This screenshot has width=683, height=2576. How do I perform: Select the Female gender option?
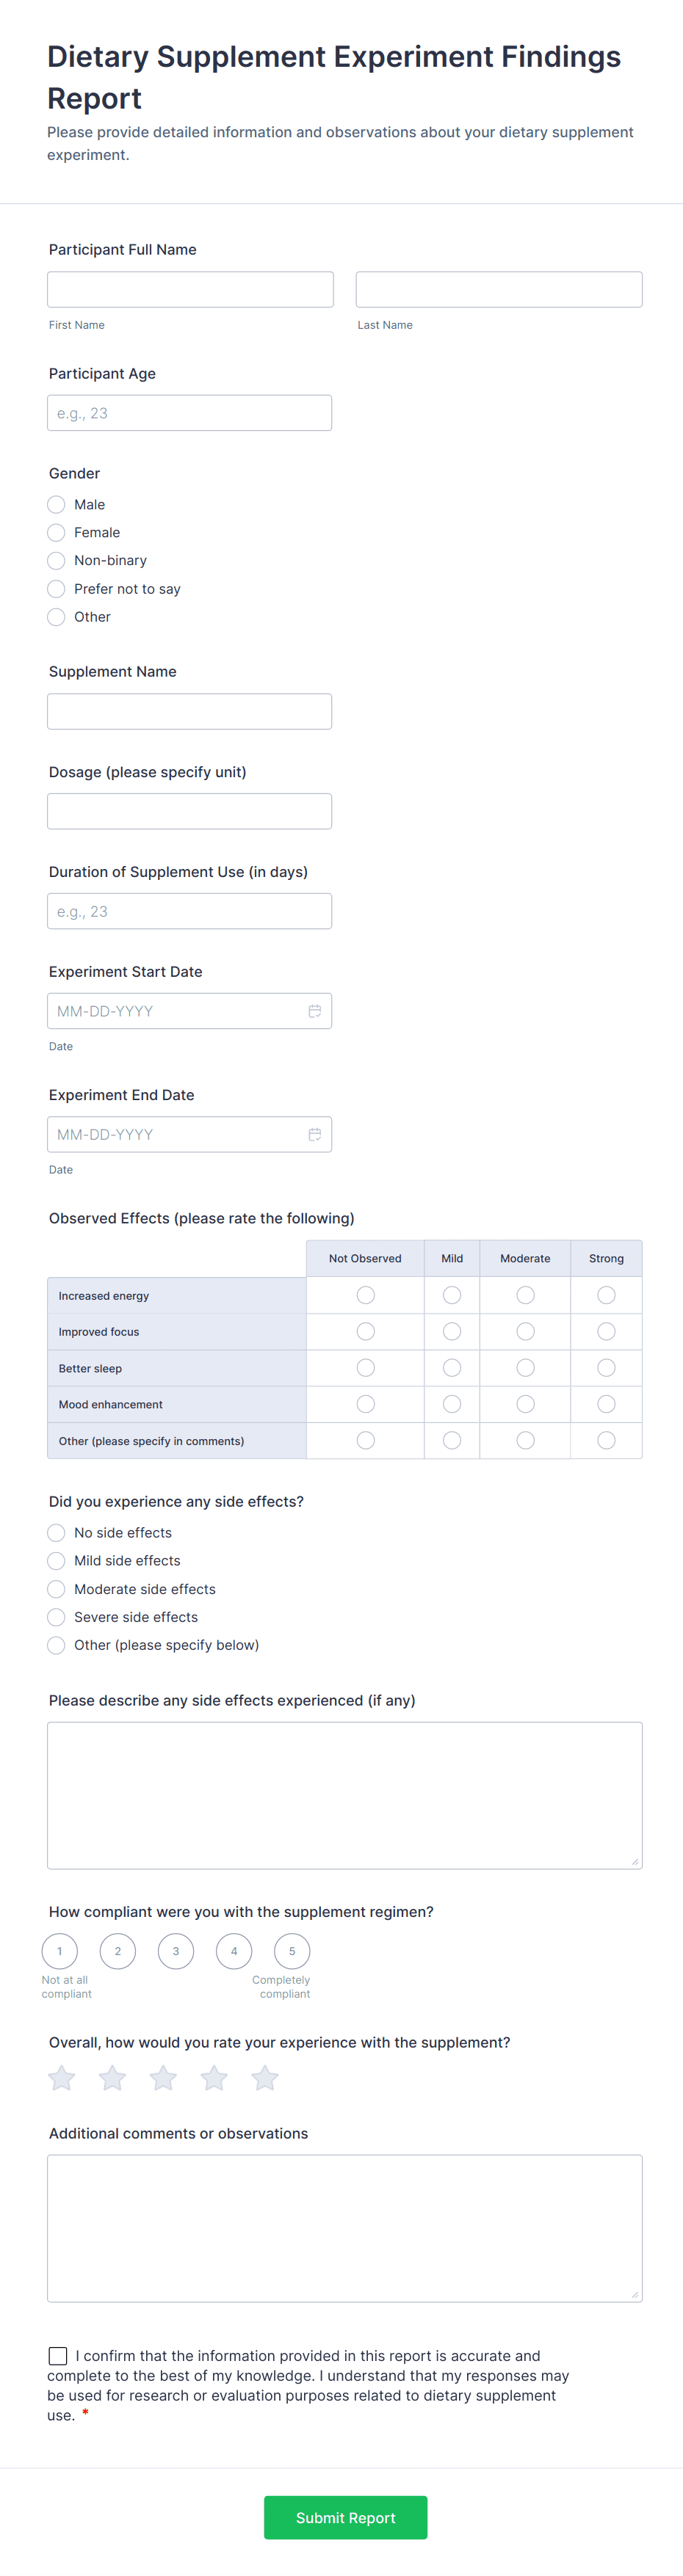coord(57,533)
